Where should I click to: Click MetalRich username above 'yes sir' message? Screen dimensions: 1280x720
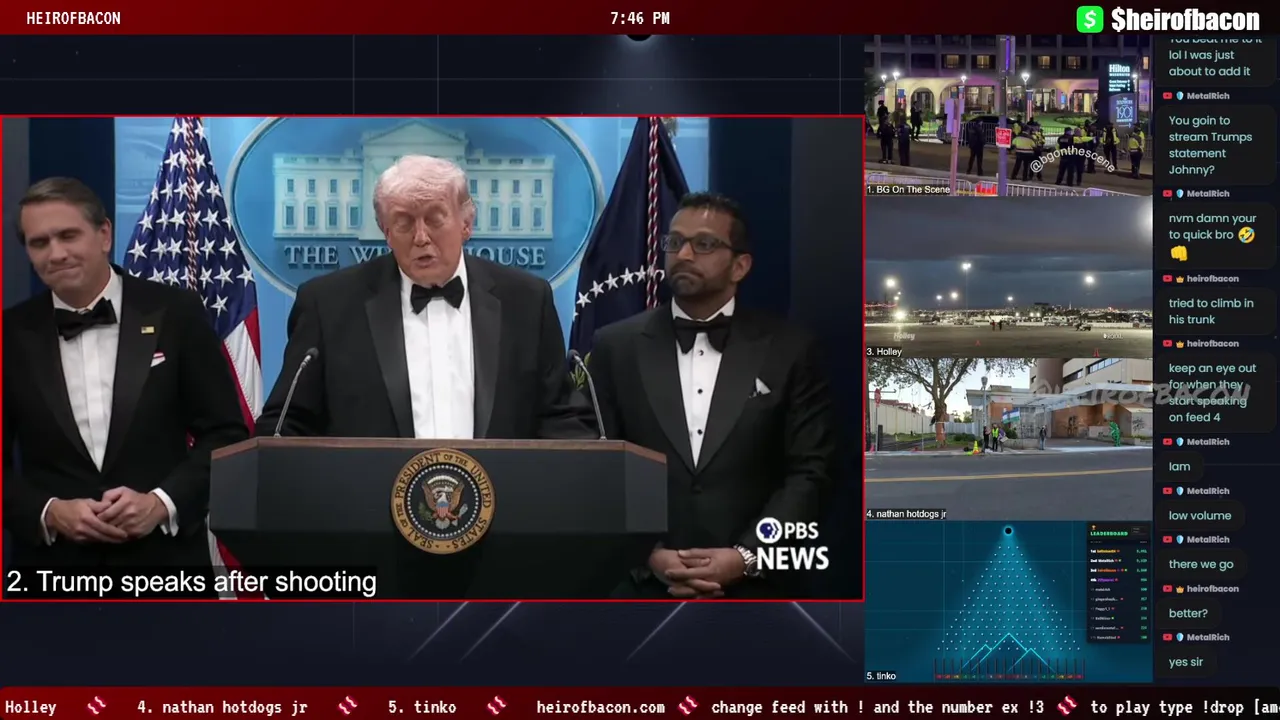pos(1208,637)
